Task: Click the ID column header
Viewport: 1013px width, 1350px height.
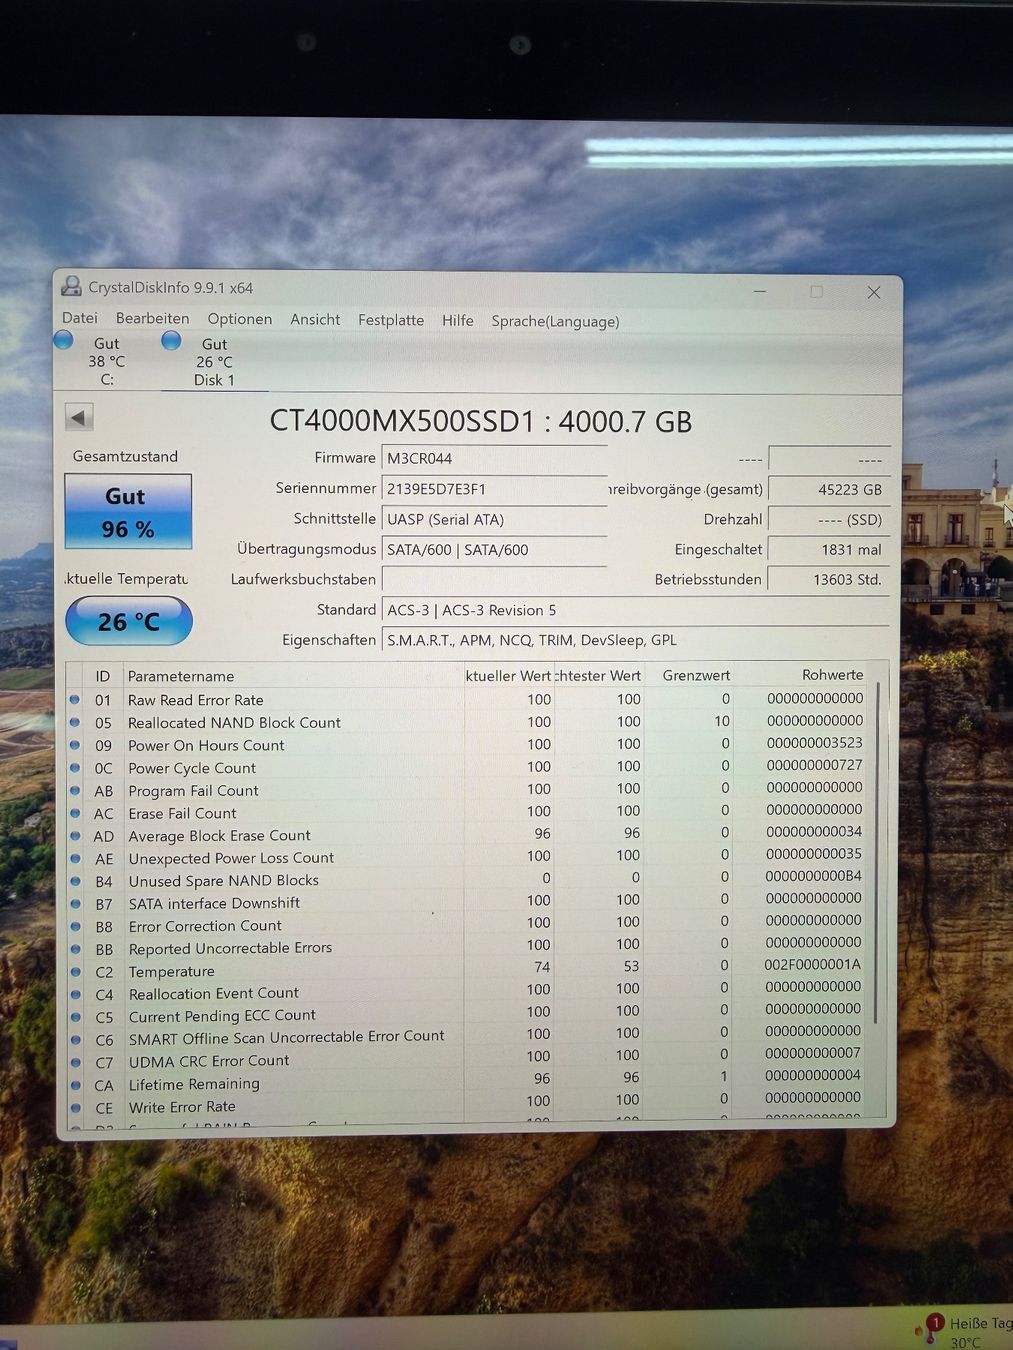Action: point(102,676)
